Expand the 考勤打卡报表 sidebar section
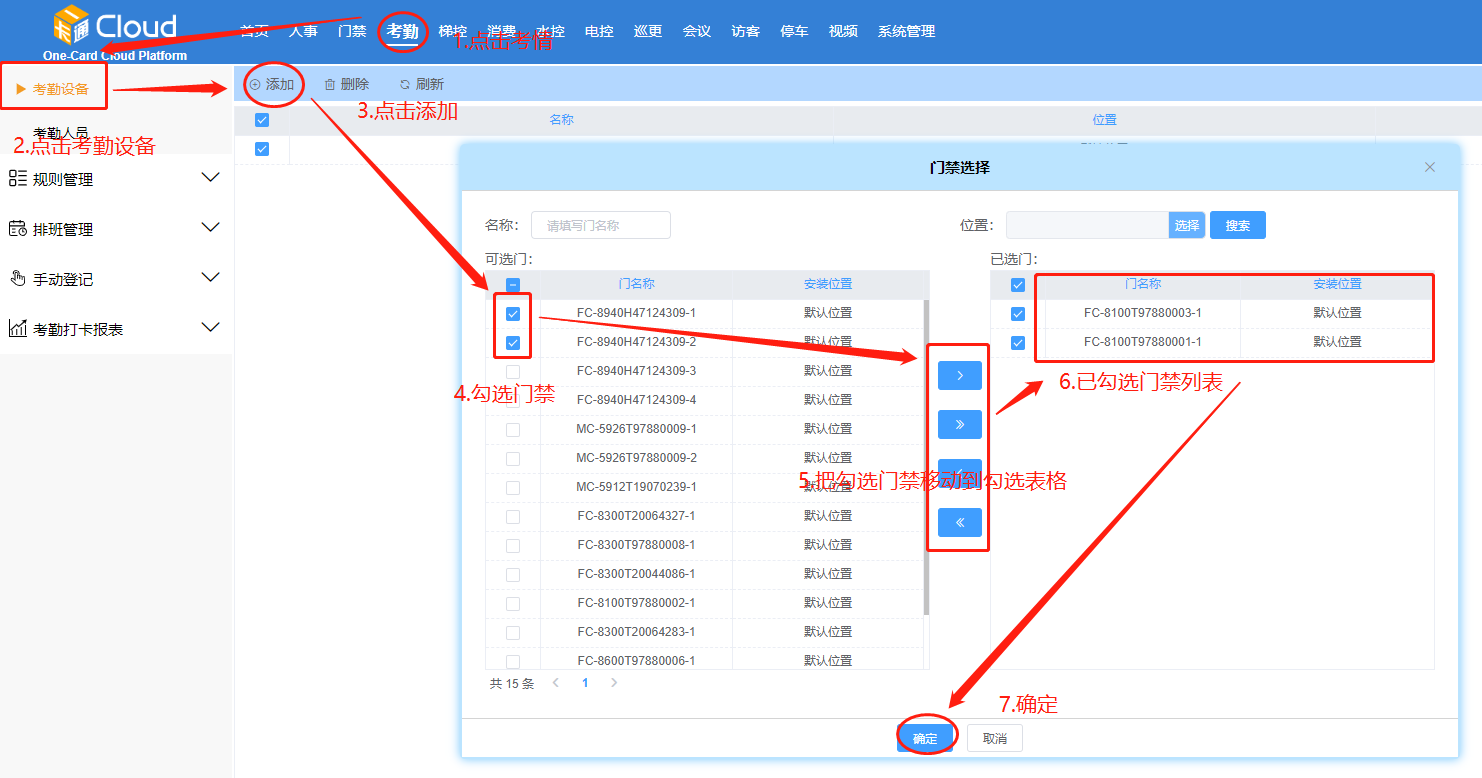Viewport: 1482px width, 778px height. tap(116, 329)
